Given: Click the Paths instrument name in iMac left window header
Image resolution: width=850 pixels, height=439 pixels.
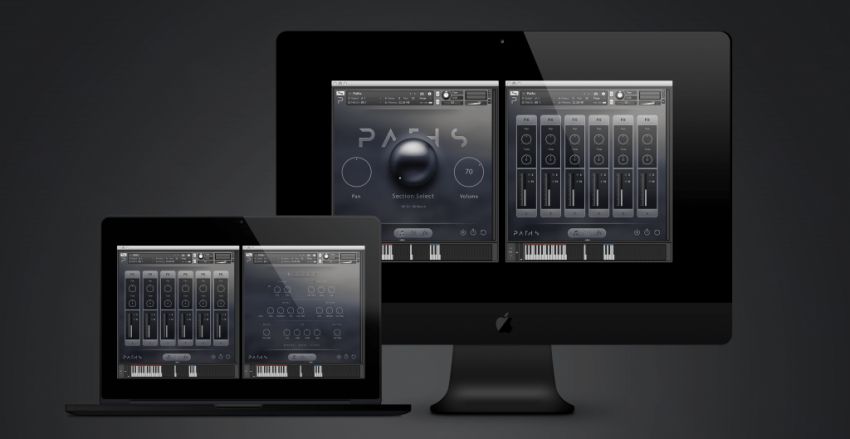Looking at the screenshot, I should point(358,93).
